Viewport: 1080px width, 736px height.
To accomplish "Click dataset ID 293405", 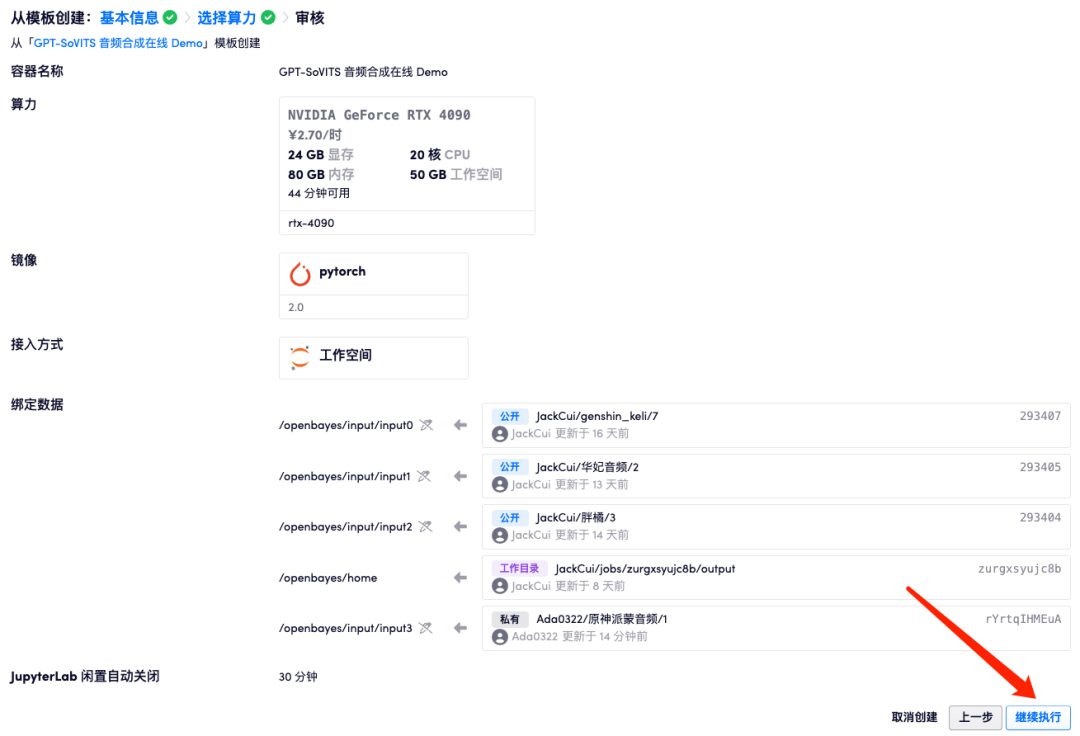I will tap(1040, 467).
